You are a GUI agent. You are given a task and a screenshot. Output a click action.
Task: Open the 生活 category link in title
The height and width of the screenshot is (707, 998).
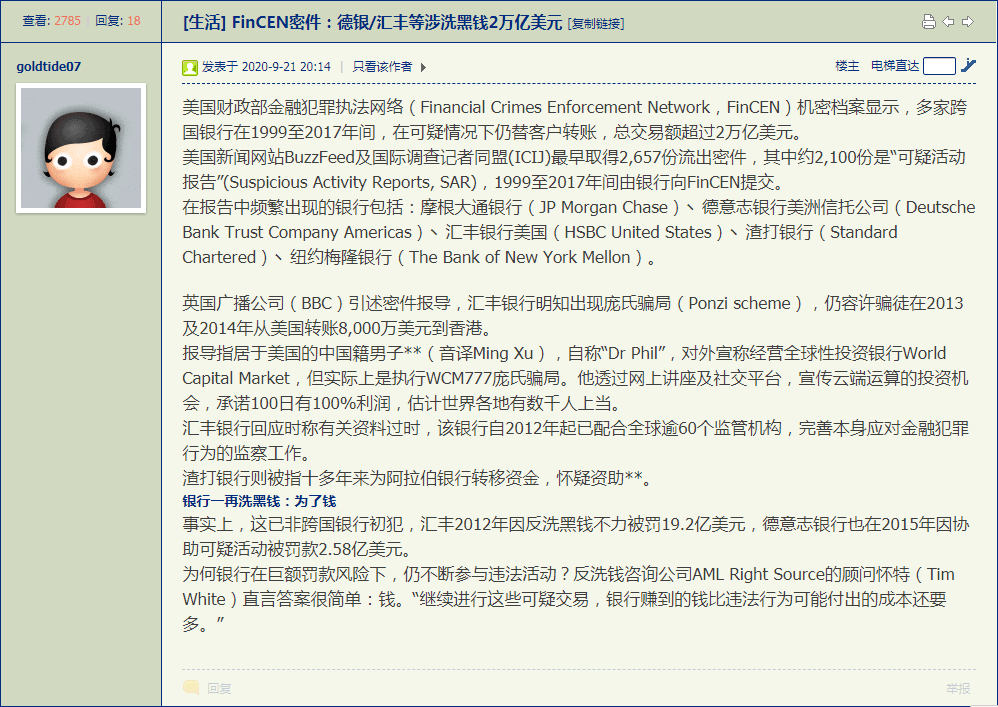pos(204,22)
